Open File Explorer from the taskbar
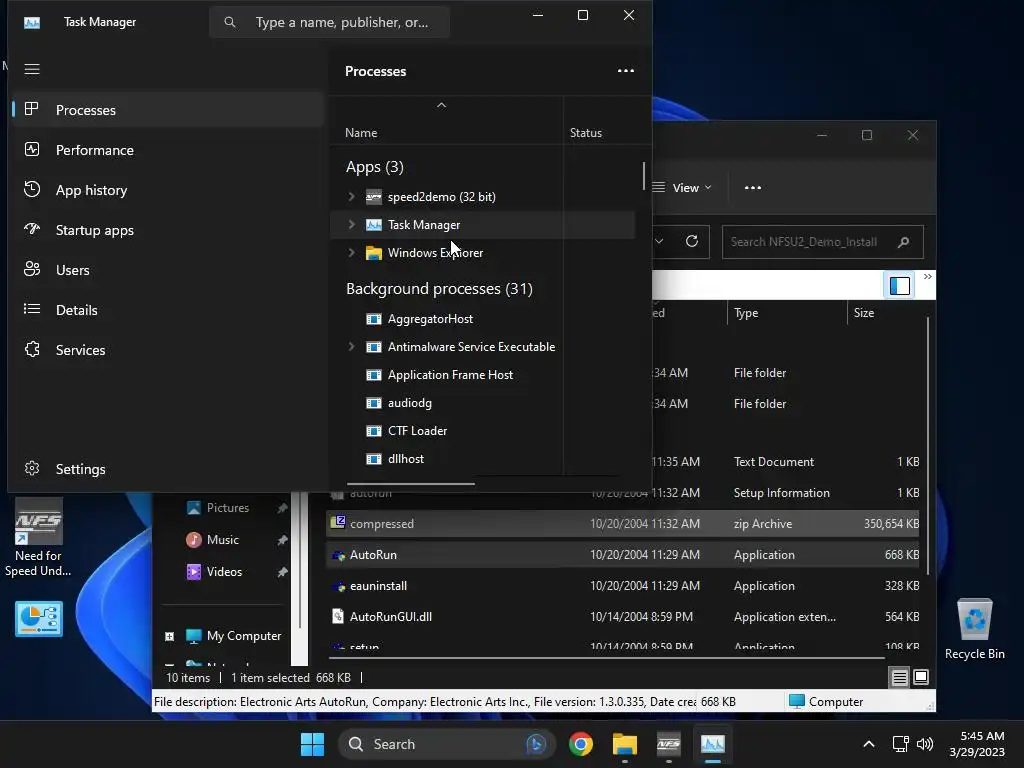The image size is (1024, 768). 624,744
